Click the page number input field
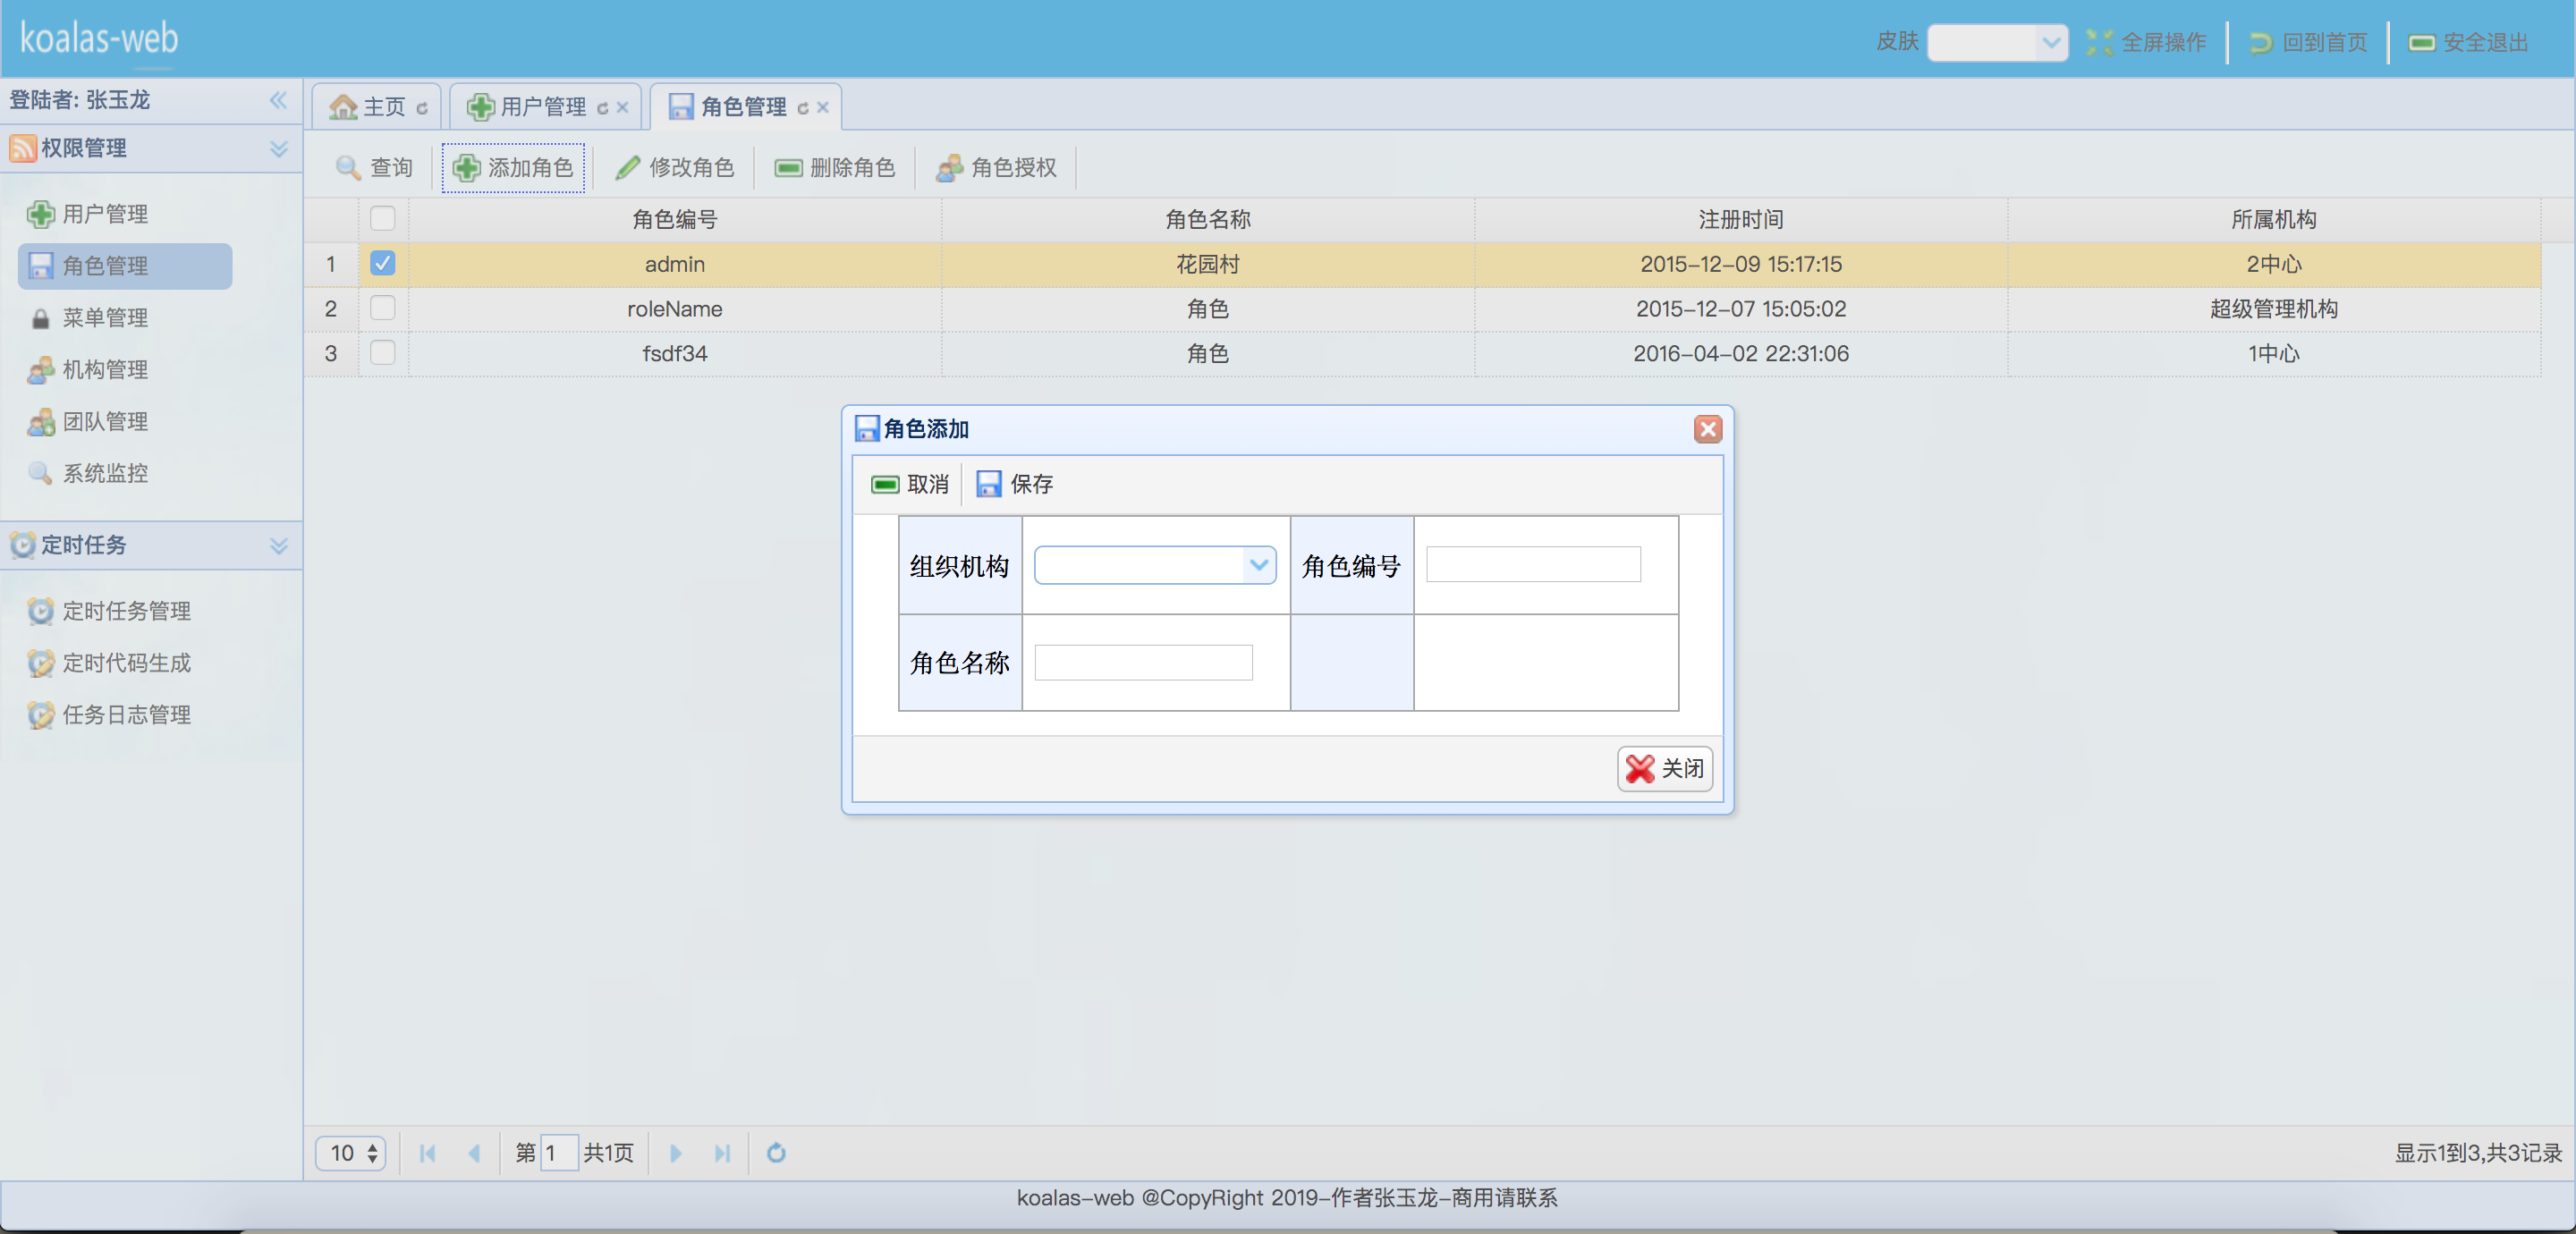The width and height of the screenshot is (2576, 1234). (x=559, y=1153)
